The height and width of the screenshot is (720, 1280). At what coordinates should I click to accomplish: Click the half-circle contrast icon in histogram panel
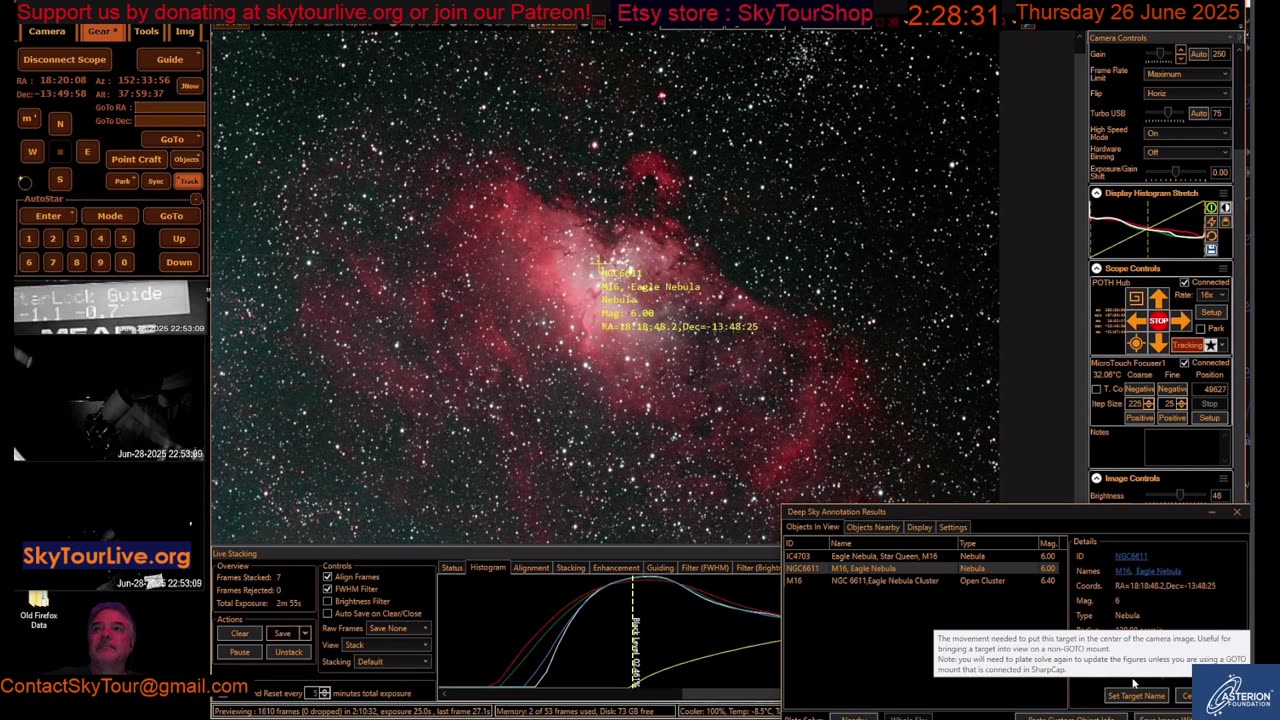point(1225,208)
